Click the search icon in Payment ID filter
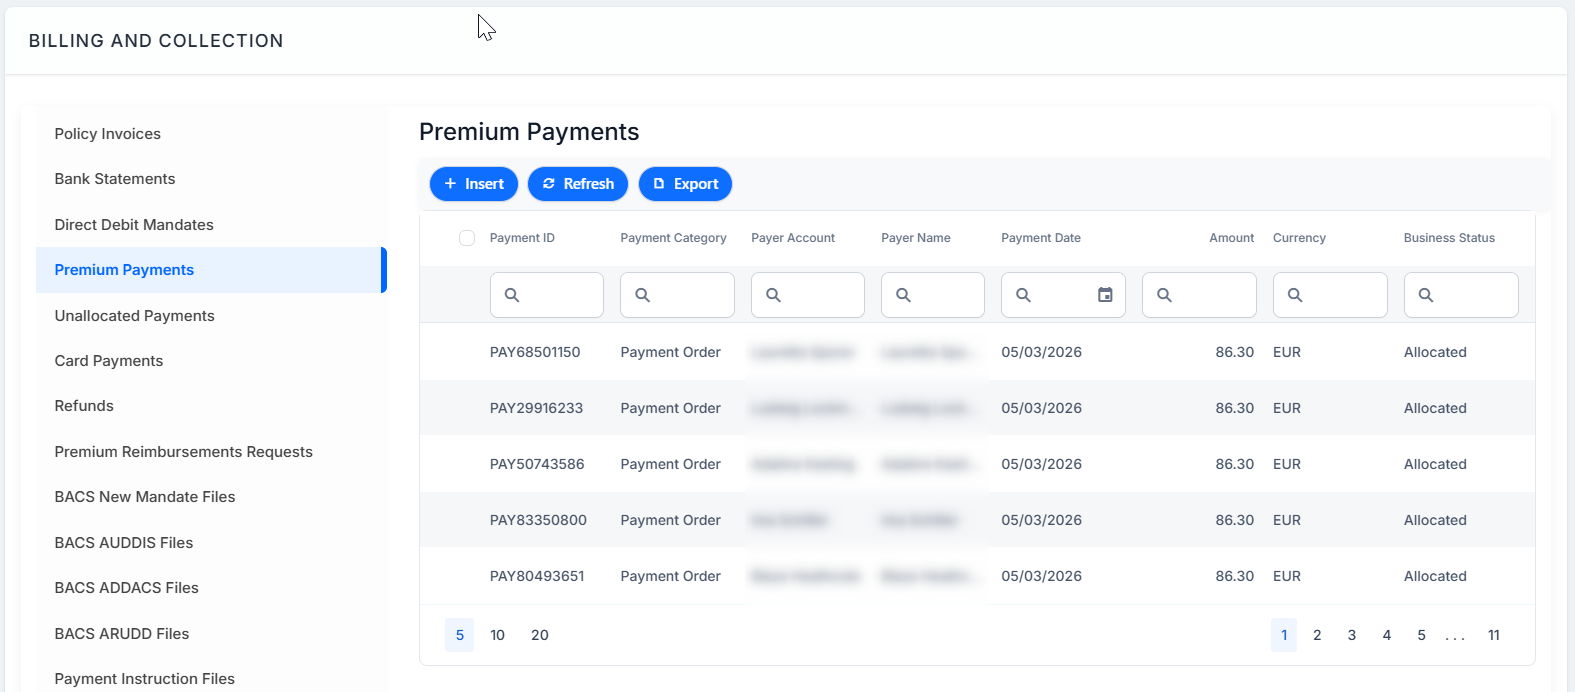Image resolution: width=1575 pixels, height=692 pixels. (512, 295)
